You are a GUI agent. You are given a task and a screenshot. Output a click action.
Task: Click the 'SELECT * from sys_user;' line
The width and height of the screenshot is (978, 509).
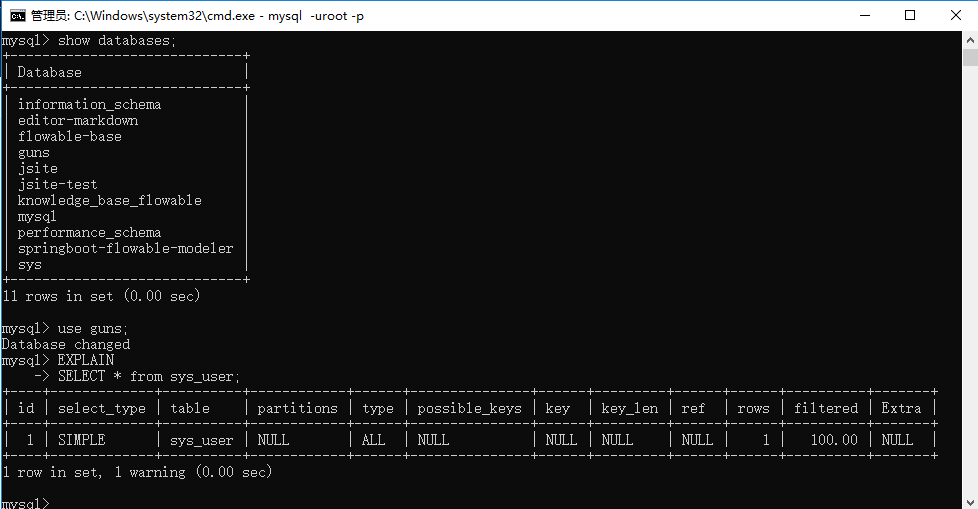click(x=149, y=376)
